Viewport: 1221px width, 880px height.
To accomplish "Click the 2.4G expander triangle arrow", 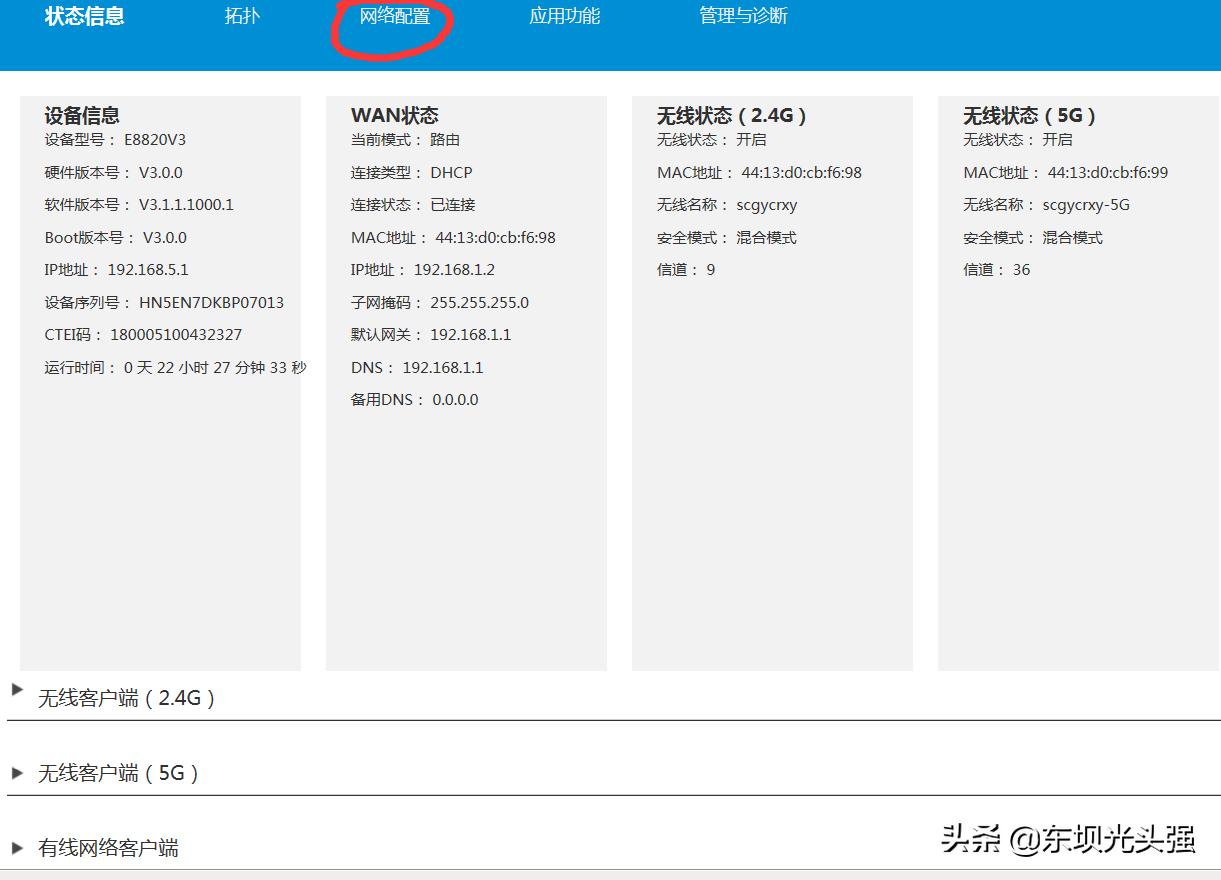I will (18, 689).
